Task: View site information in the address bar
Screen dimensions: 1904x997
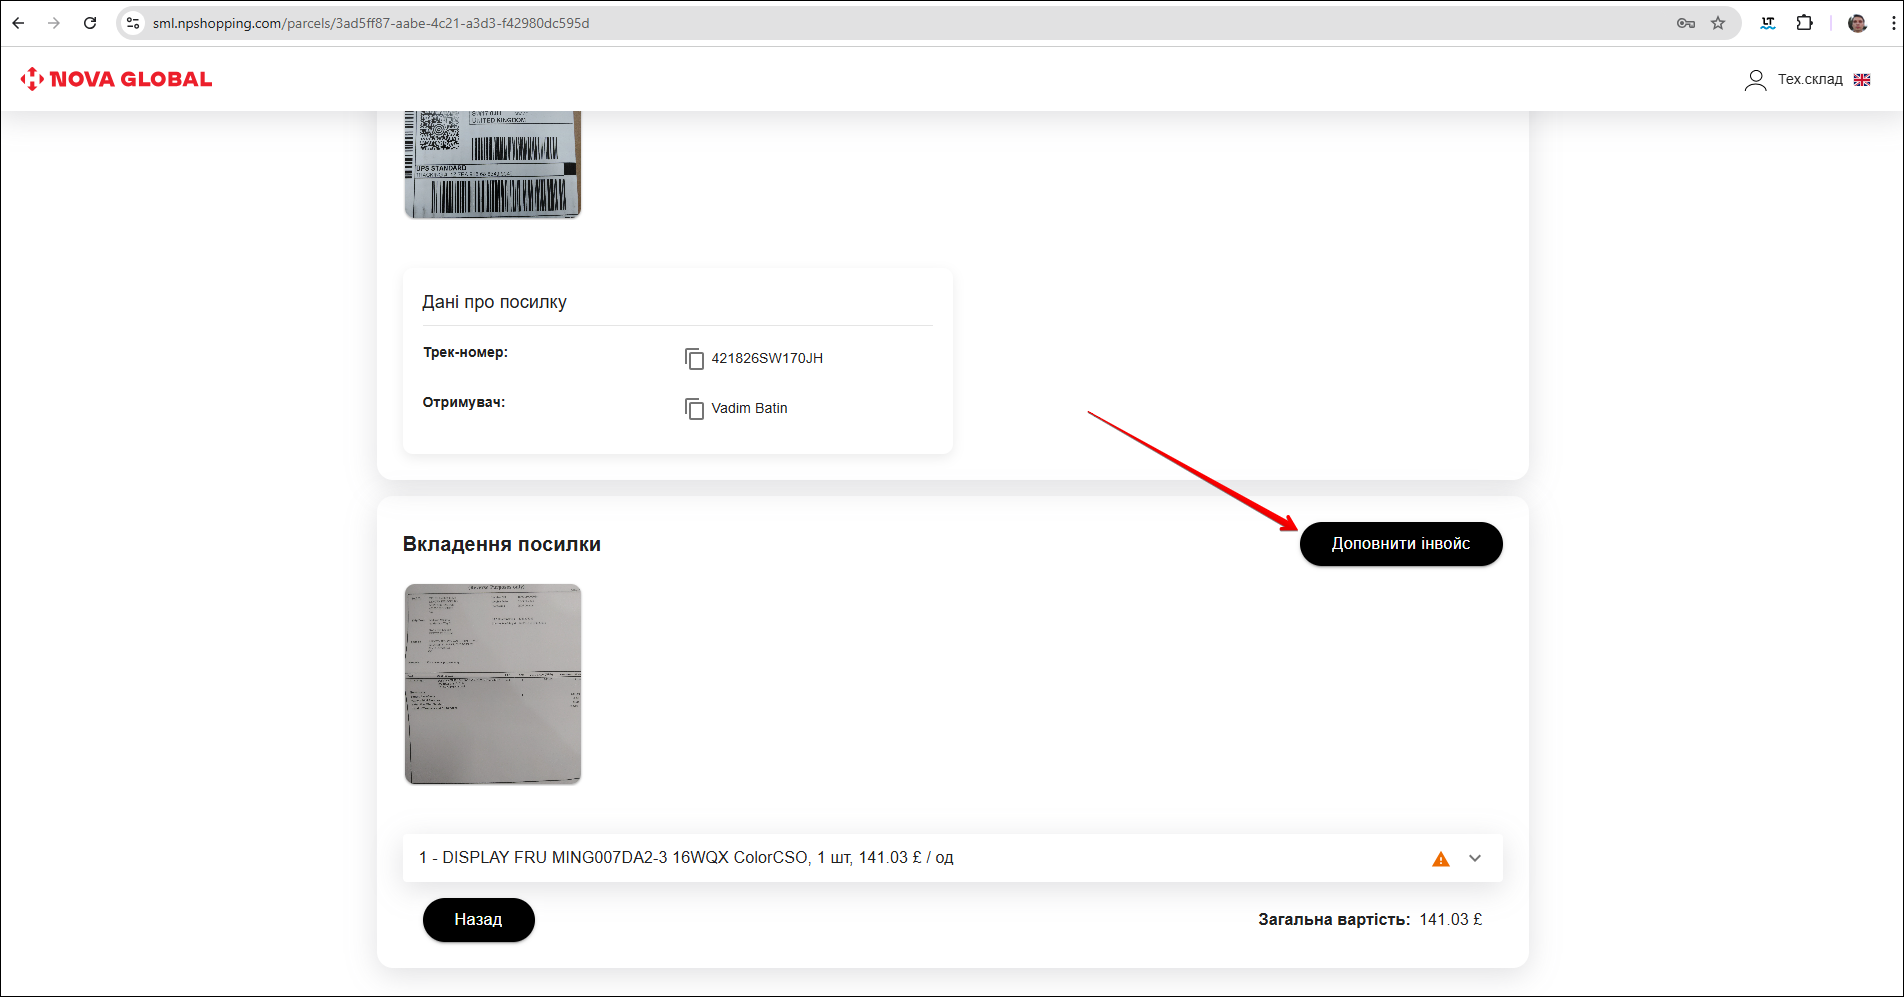Action: tap(133, 23)
